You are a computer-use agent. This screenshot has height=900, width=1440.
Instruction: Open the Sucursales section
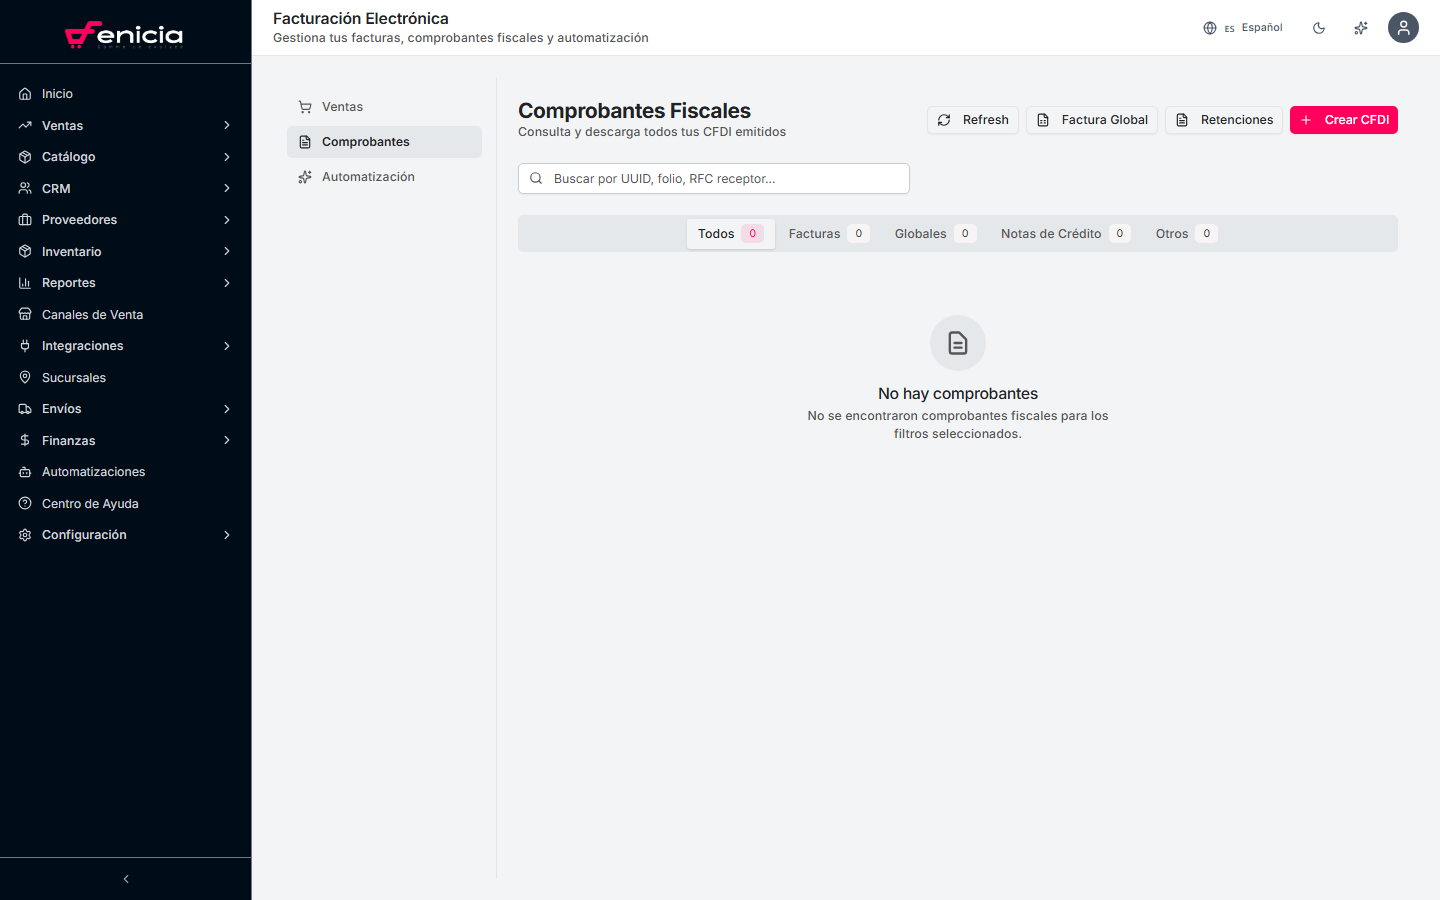click(x=73, y=377)
